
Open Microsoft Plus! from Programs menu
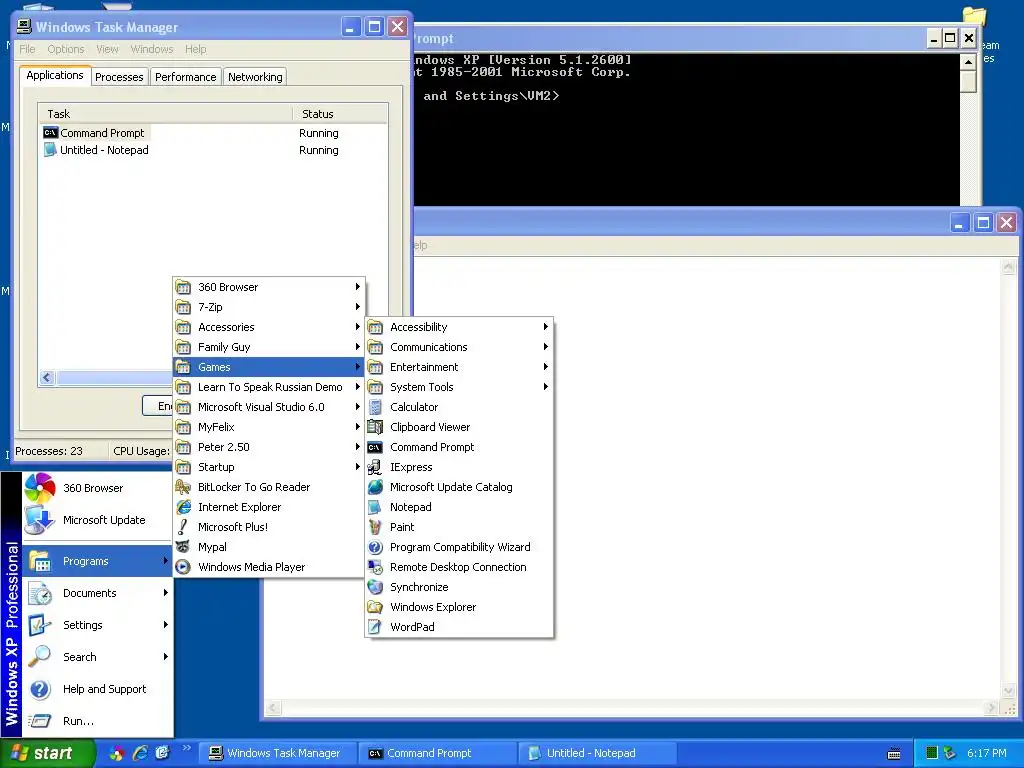pos(268,527)
